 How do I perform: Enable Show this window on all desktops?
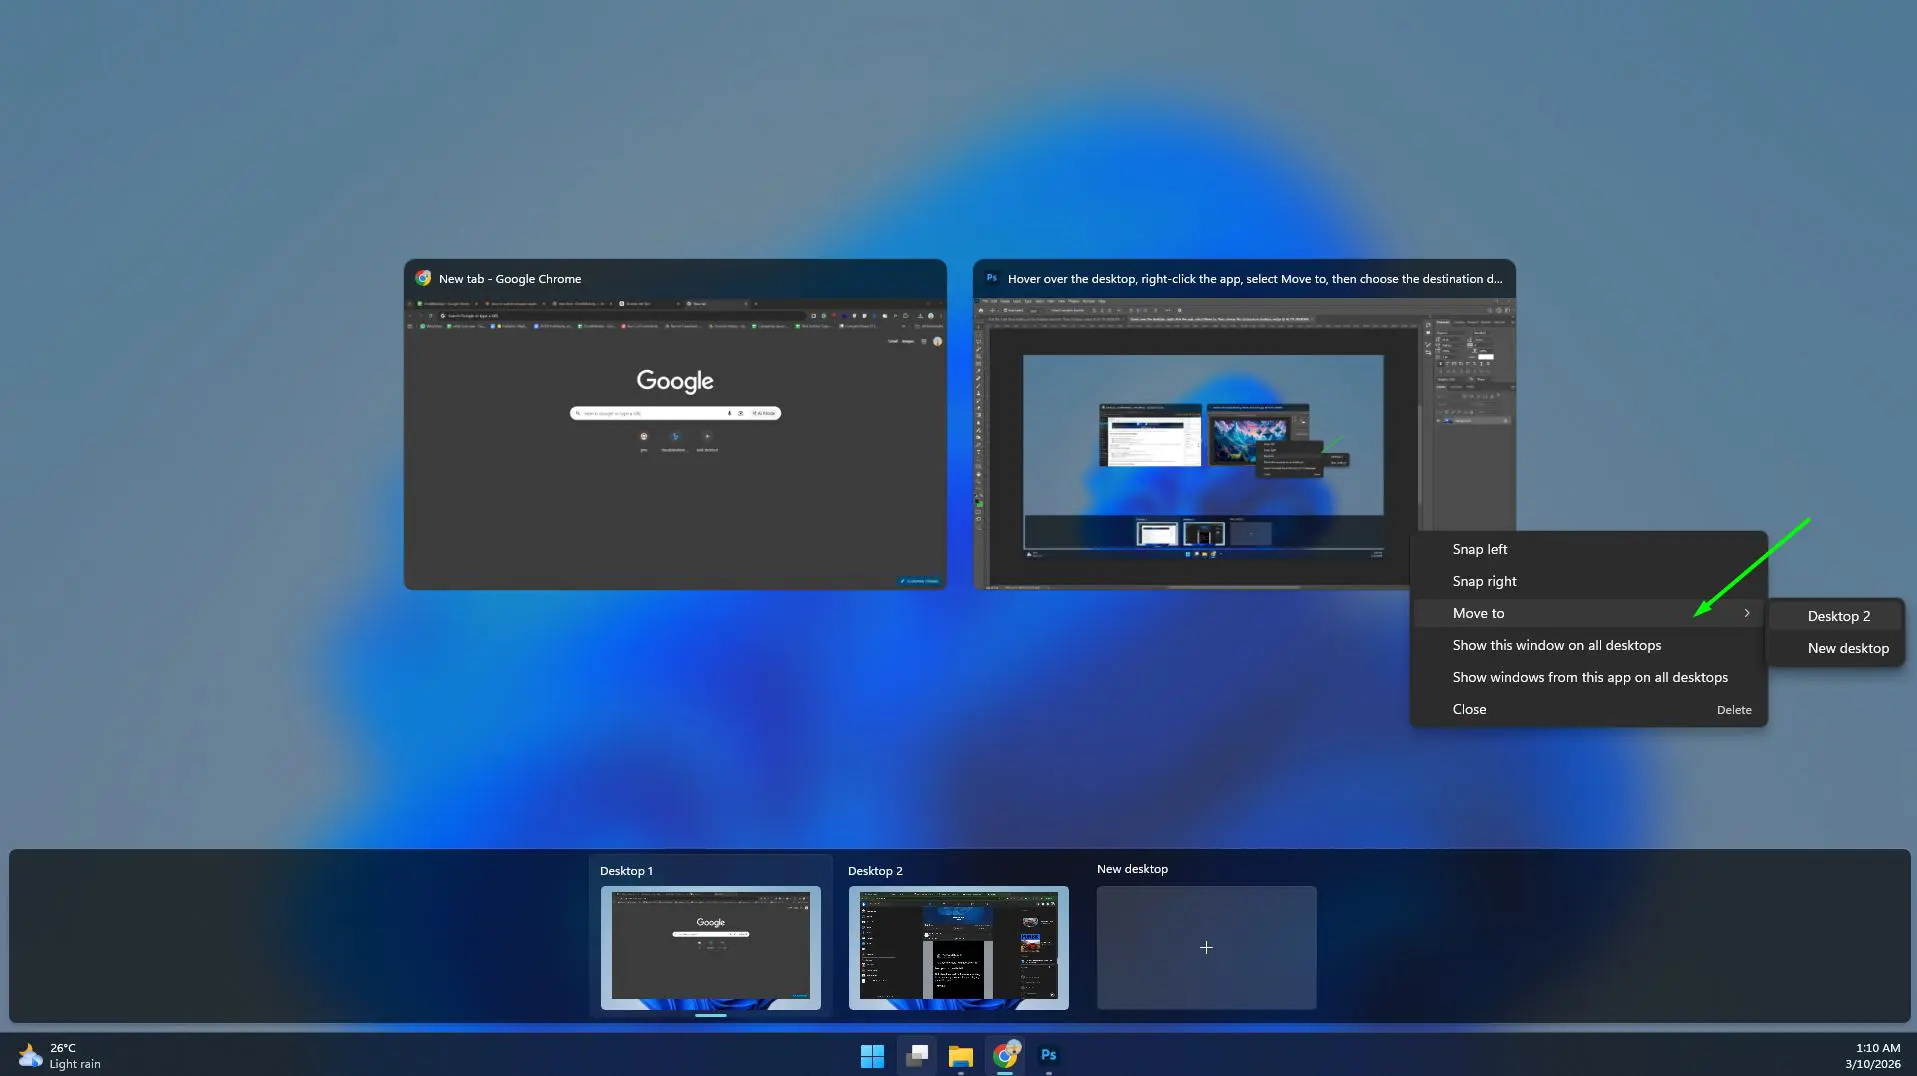[x=1556, y=645]
